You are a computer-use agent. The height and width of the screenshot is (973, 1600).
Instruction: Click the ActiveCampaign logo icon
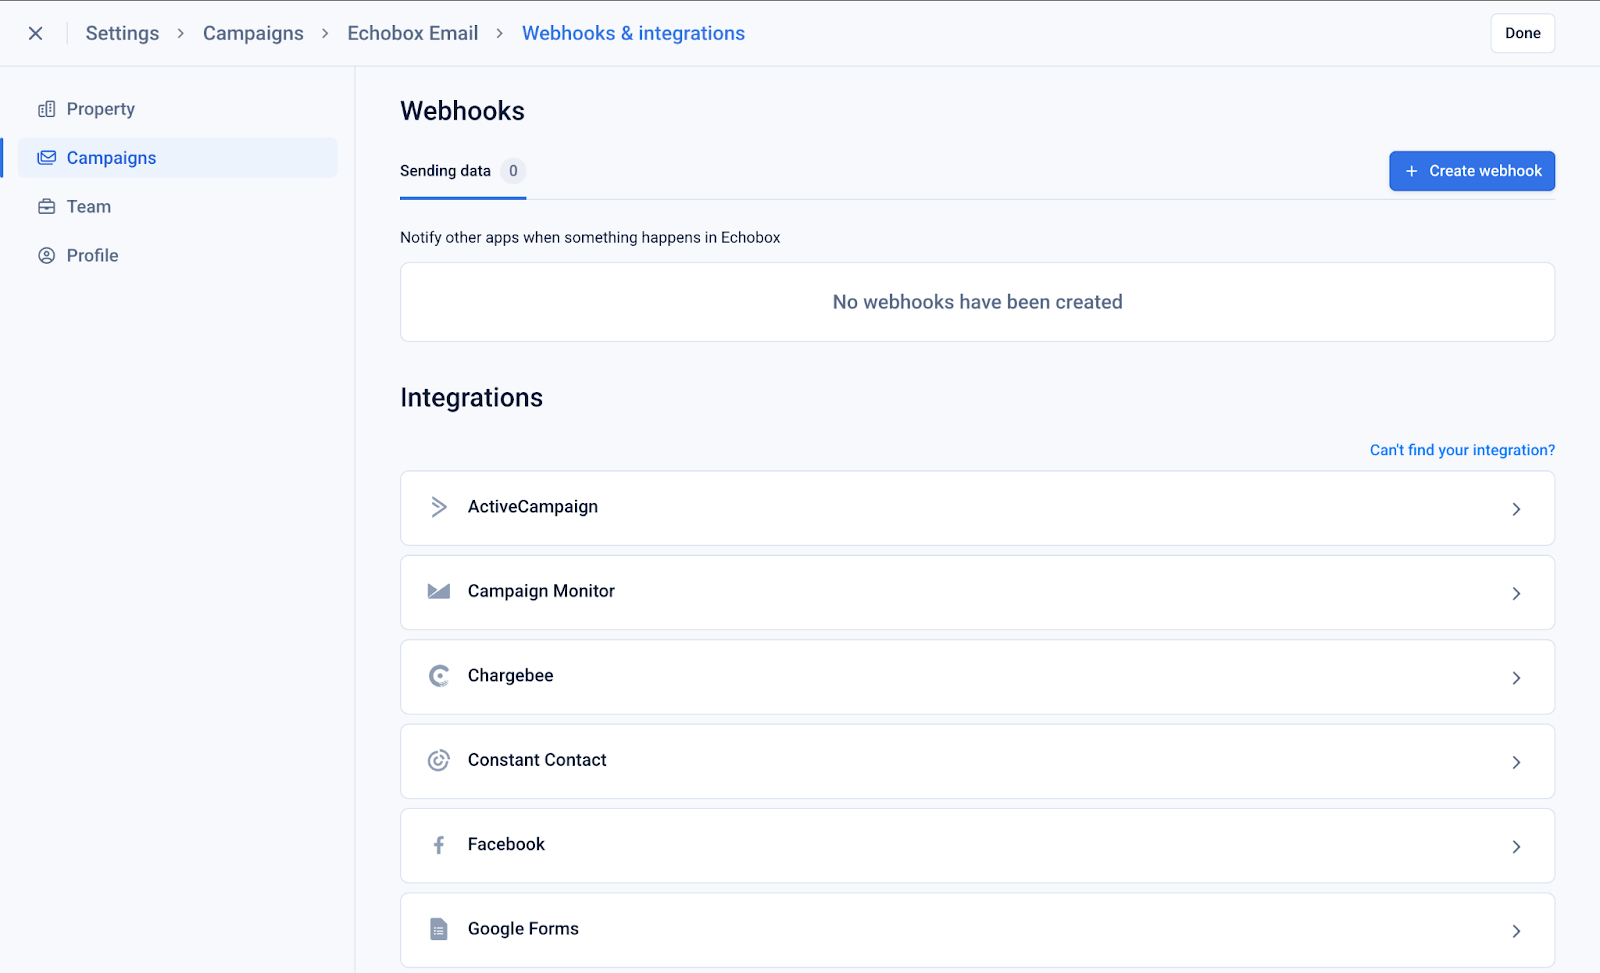(438, 507)
